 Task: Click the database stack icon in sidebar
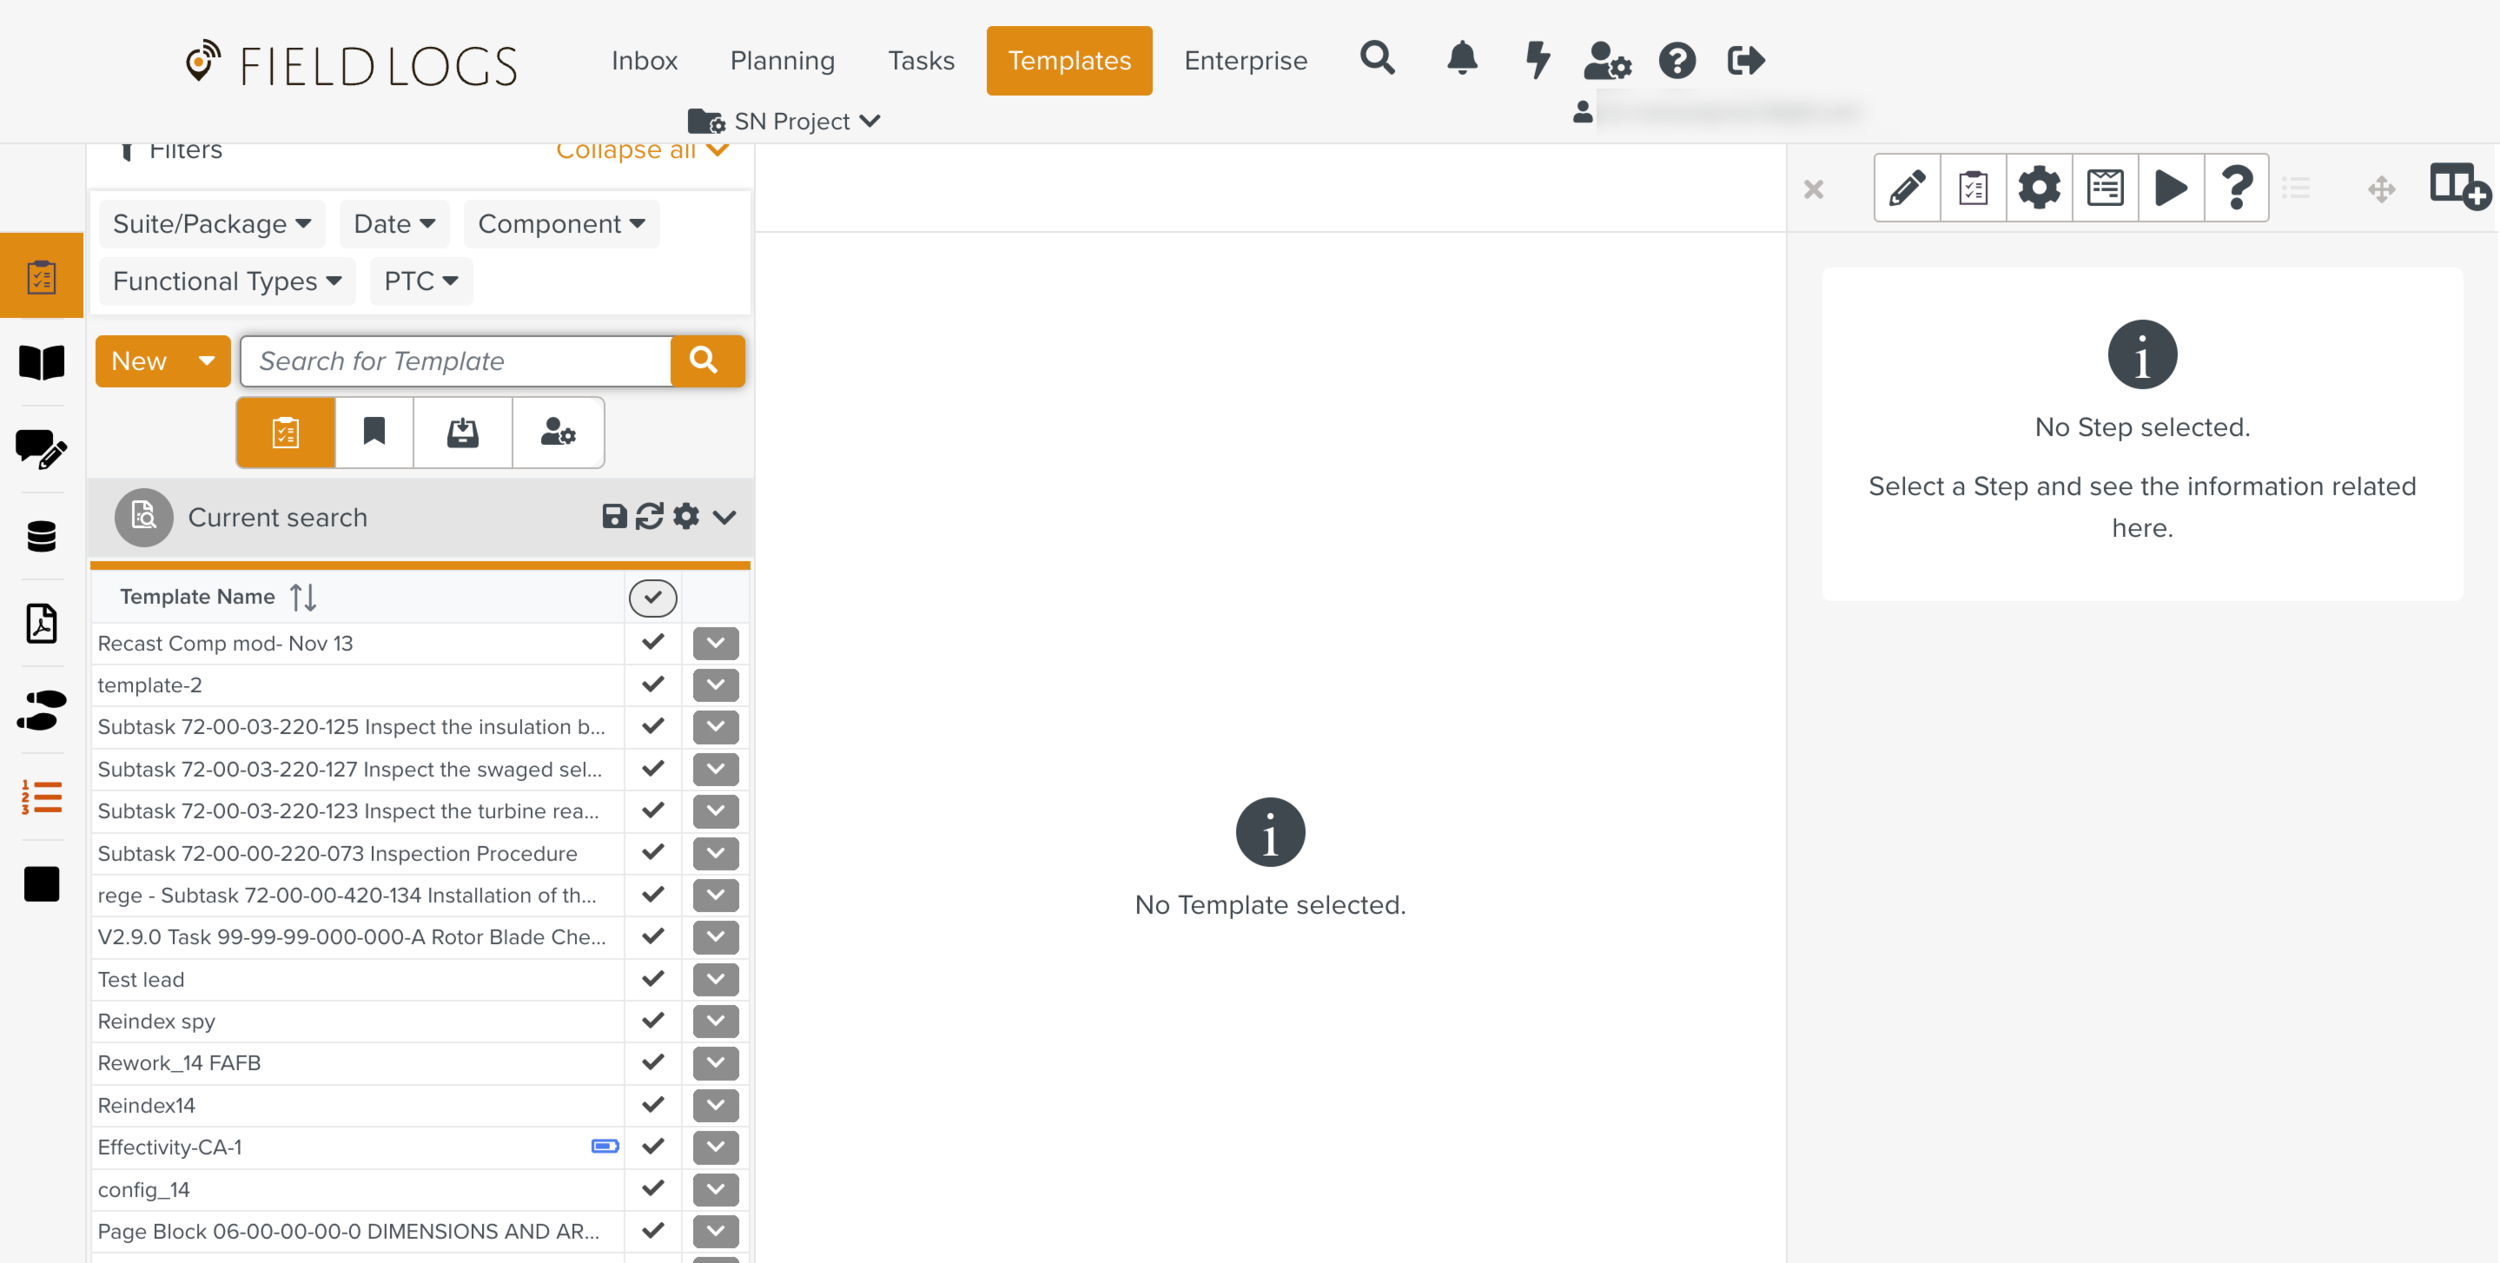(x=41, y=536)
